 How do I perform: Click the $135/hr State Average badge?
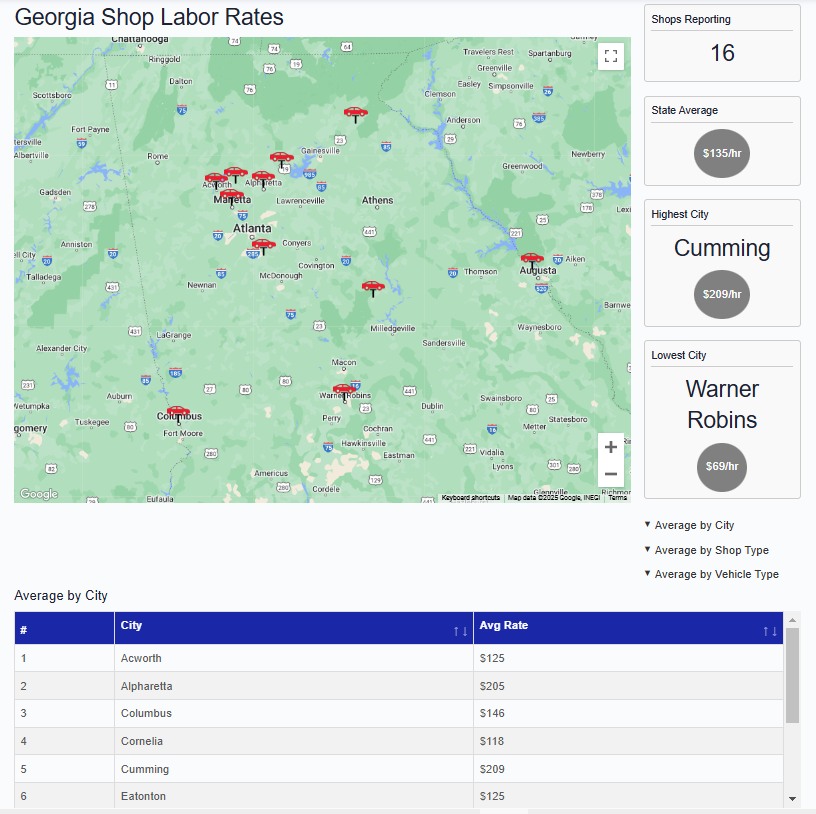click(722, 153)
